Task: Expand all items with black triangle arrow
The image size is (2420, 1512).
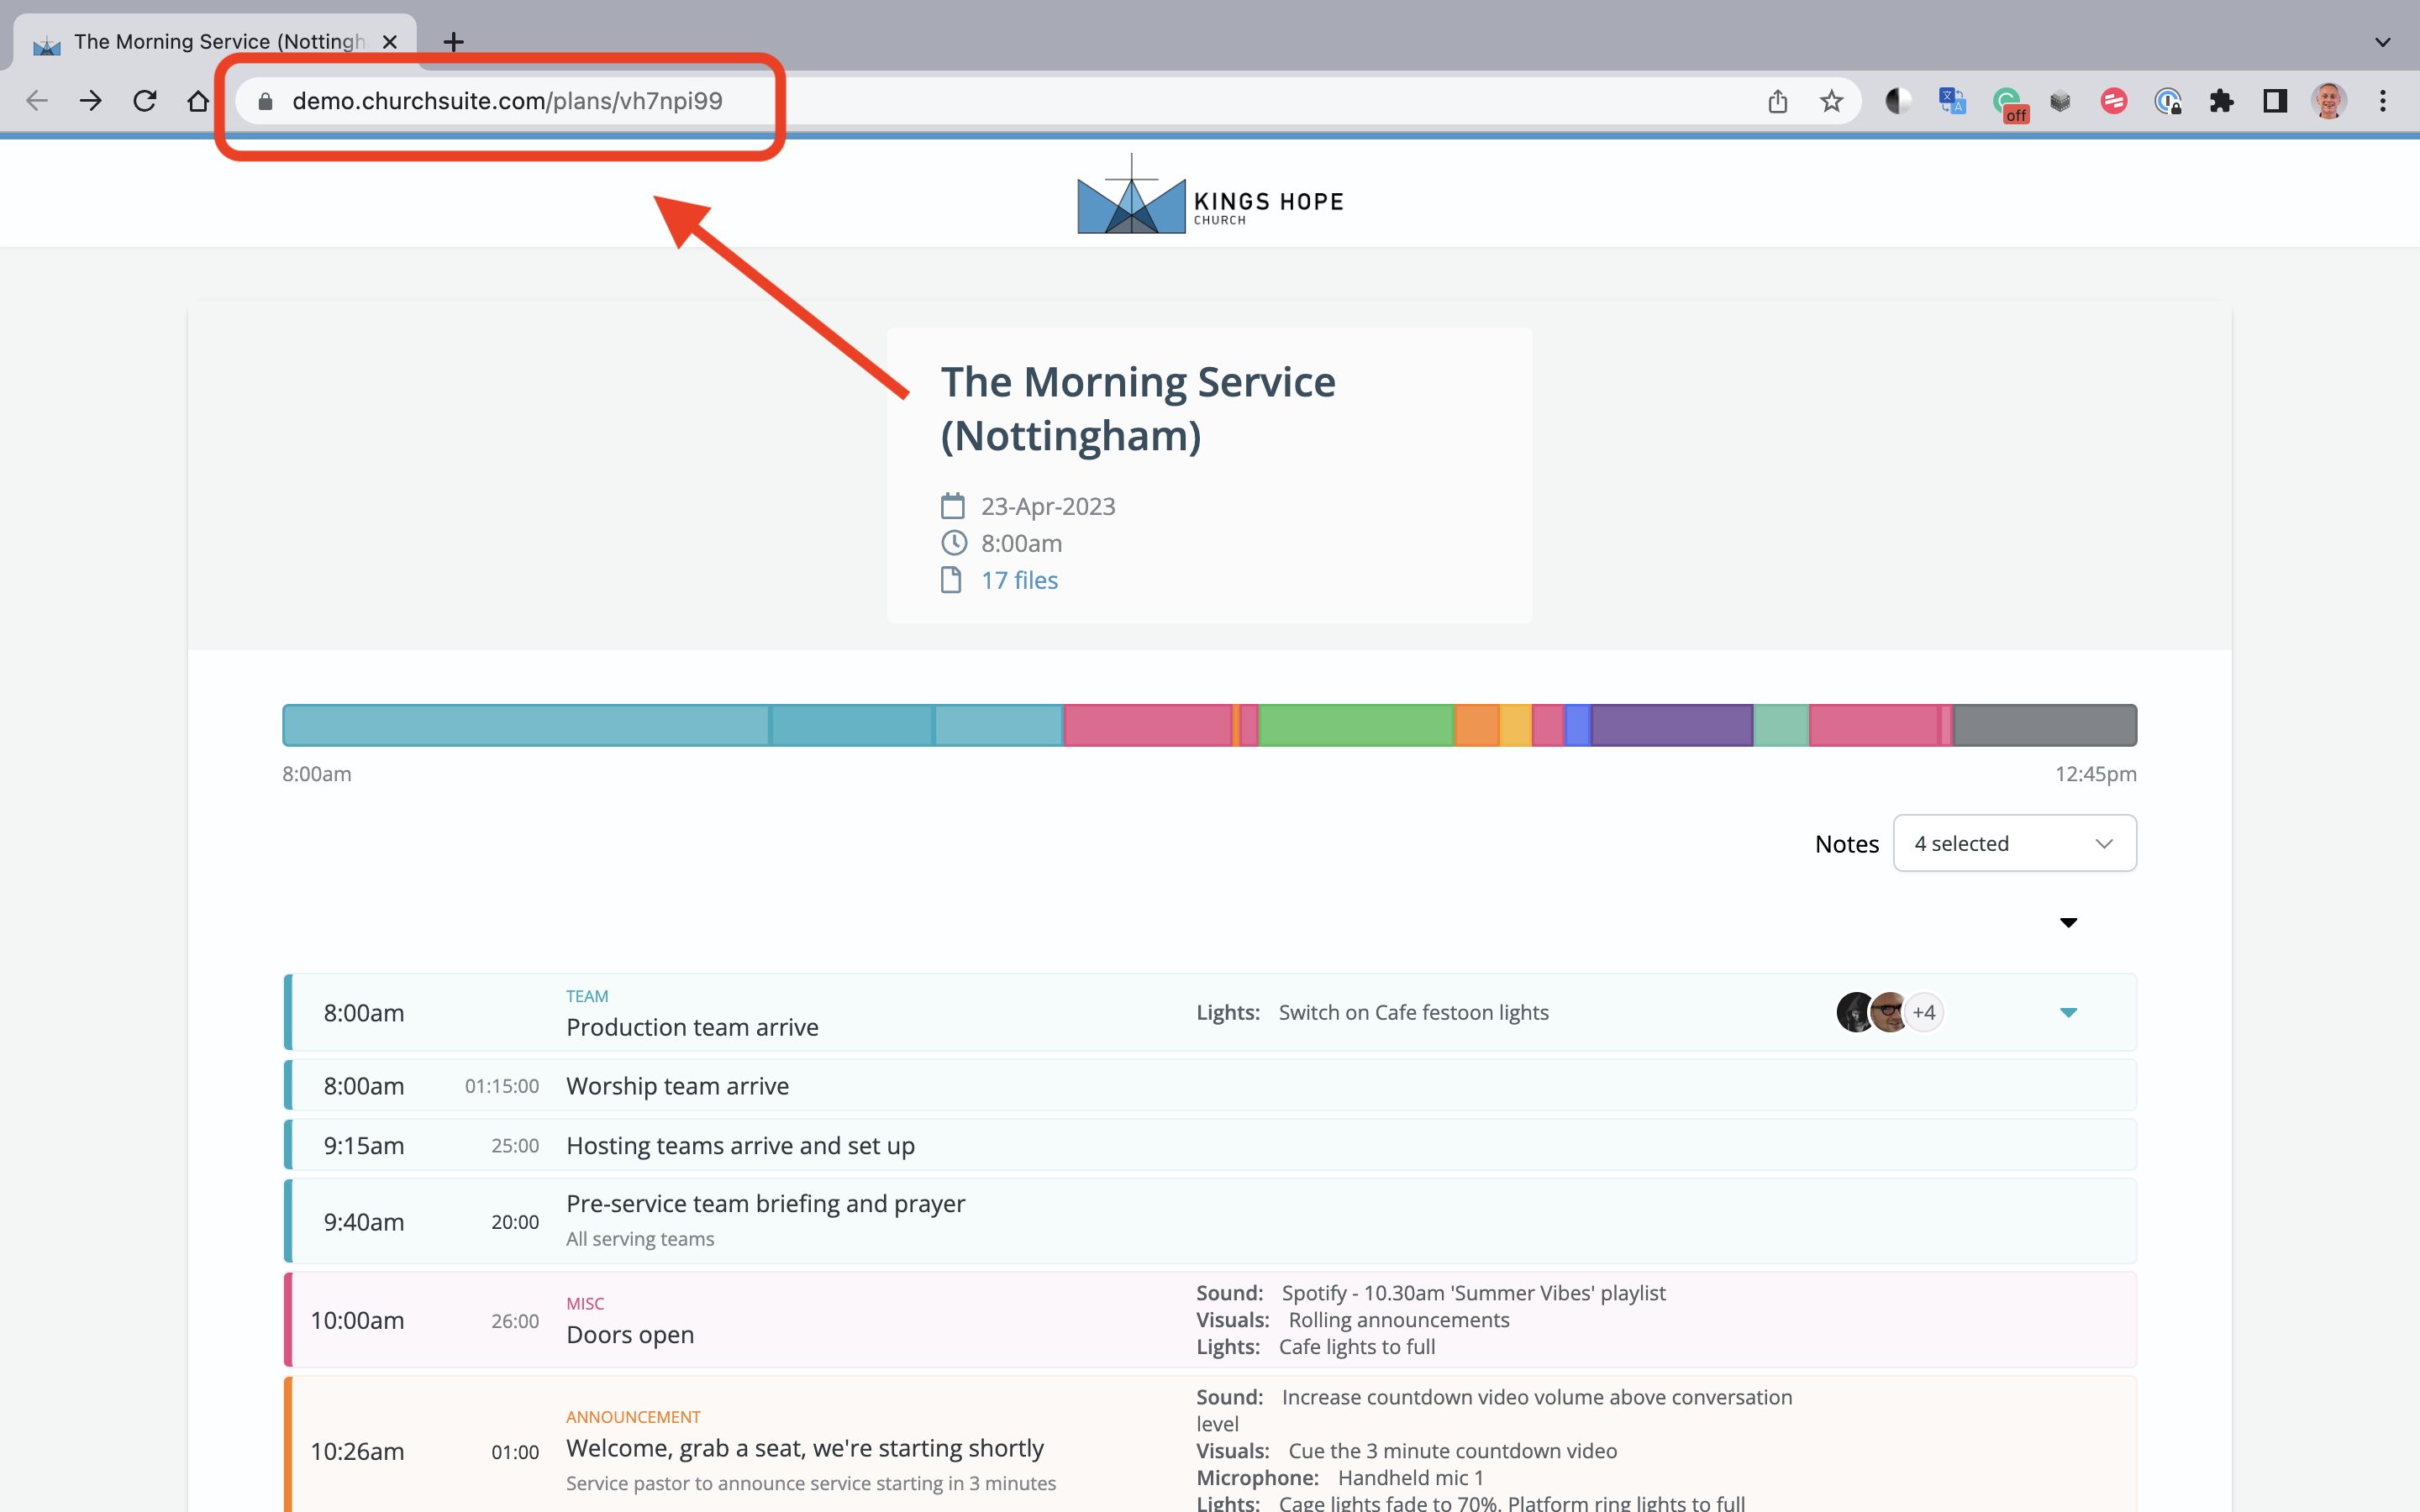Action: (2068, 922)
